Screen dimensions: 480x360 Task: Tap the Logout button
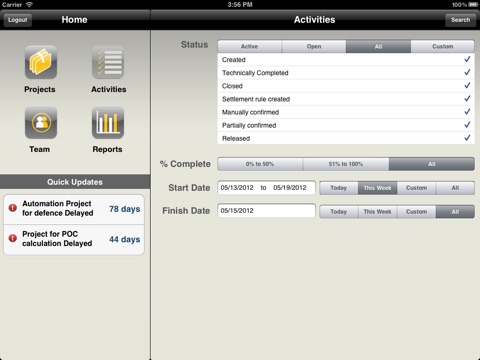click(x=18, y=20)
